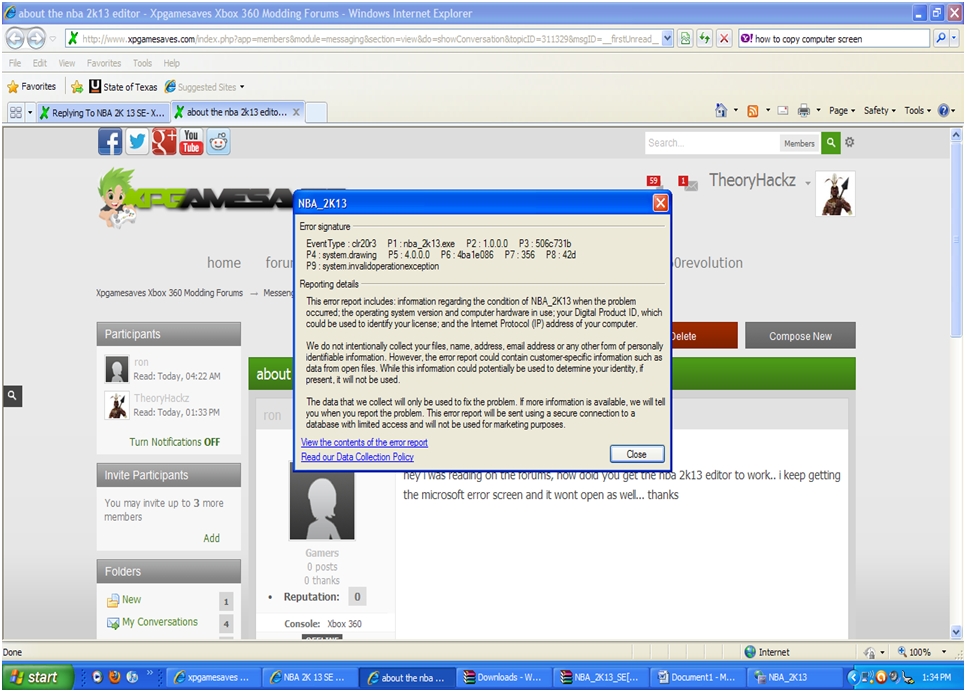Image resolution: width=966 pixels, height=692 pixels.
Task: Switch to 'Replying To NBA 2K 13 SE' tab
Action: (x=101, y=113)
